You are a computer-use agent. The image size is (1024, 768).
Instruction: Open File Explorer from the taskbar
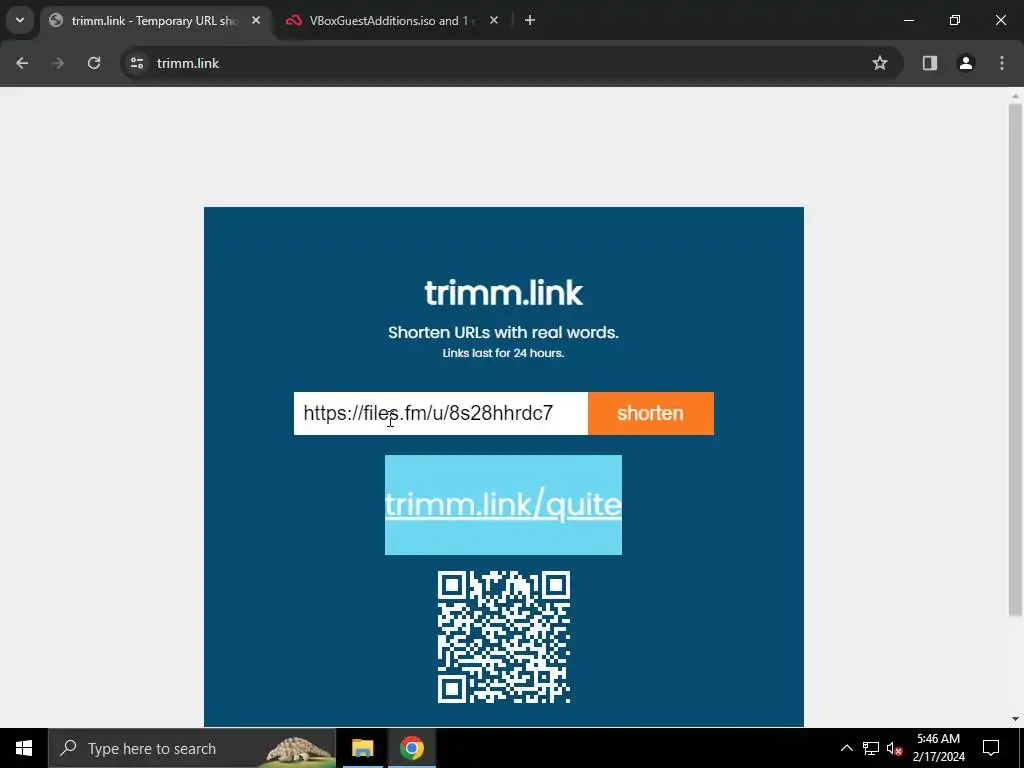pyautogui.click(x=362, y=748)
